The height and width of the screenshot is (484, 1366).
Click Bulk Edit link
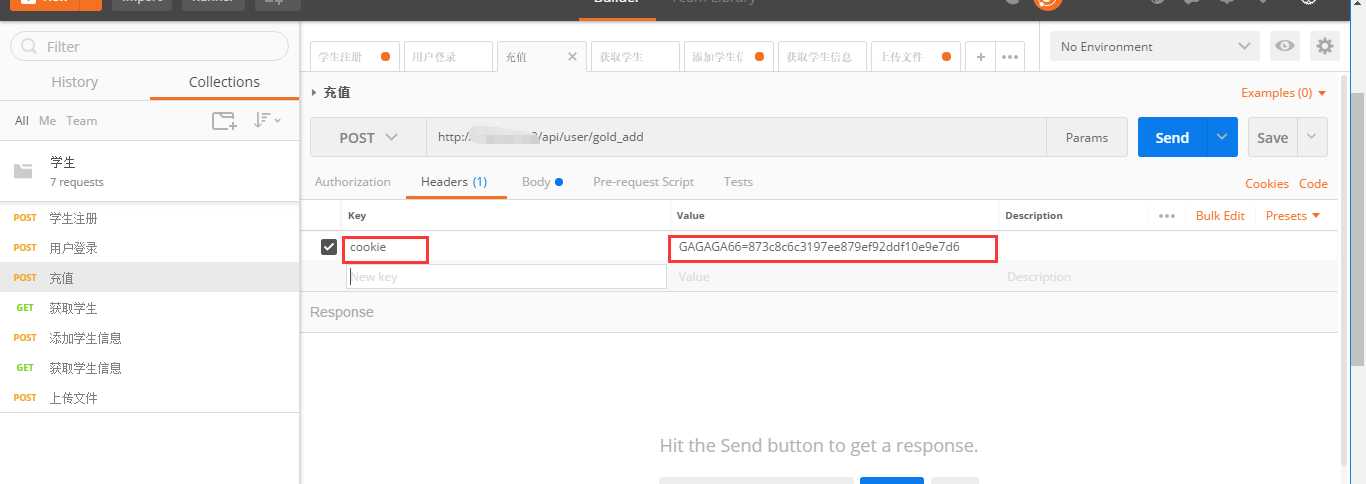[1220, 215]
